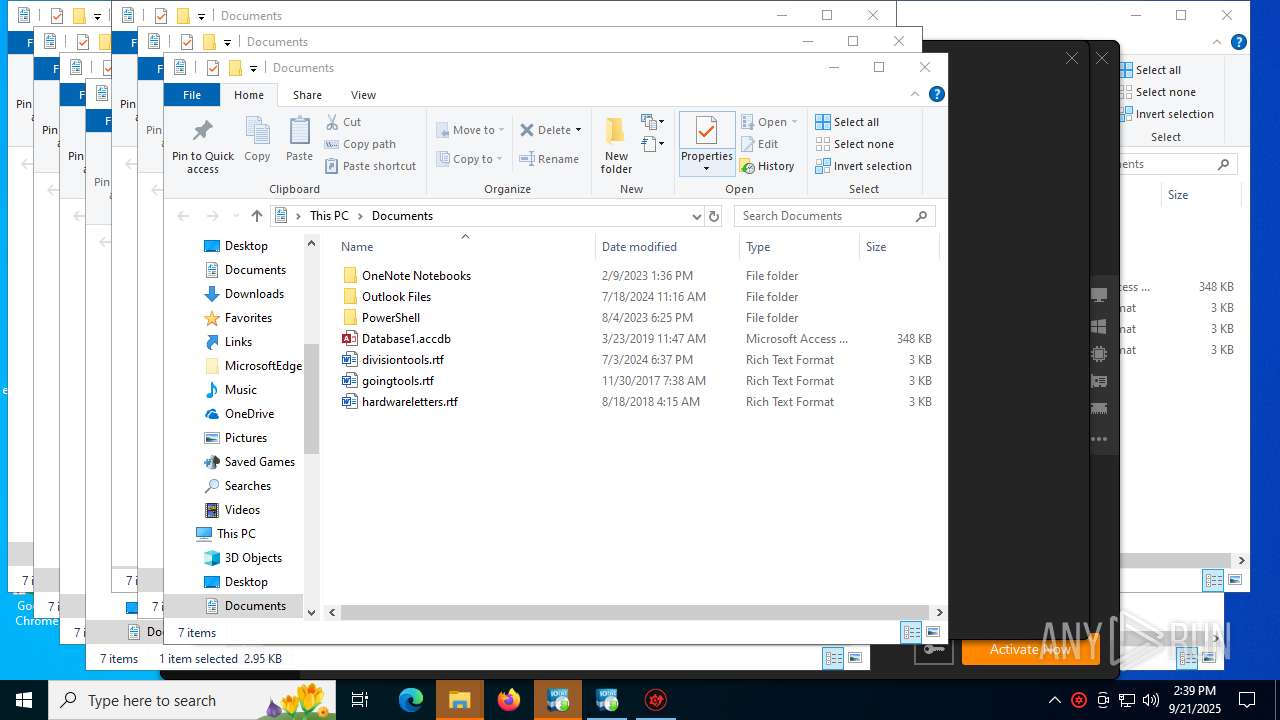1280x720 pixels.
Task: Select This PC in navigation pane
Action: [236, 534]
